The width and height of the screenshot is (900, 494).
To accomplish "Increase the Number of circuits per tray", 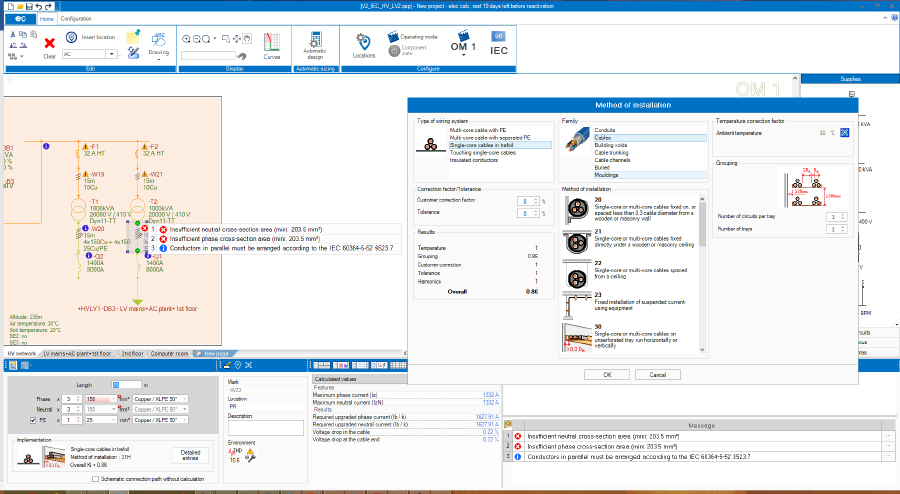I will coord(843,215).
